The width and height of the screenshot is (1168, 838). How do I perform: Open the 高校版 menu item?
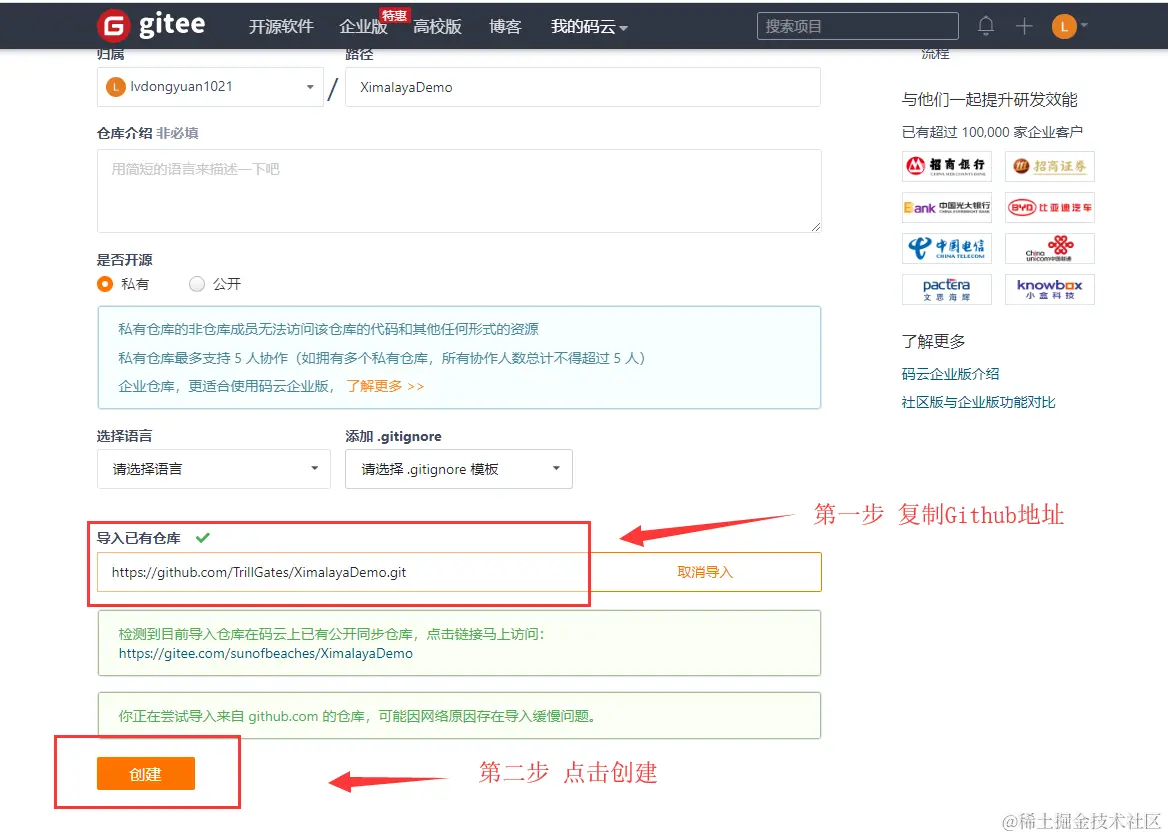pyautogui.click(x=437, y=27)
